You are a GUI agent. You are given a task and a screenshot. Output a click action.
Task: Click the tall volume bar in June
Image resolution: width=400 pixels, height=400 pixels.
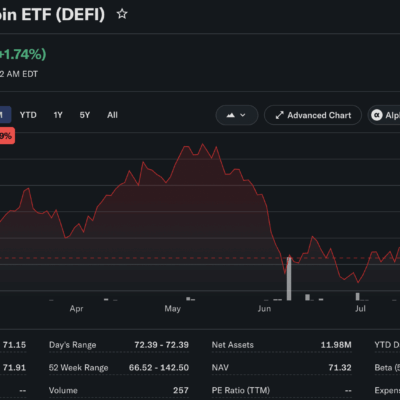tap(289, 279)
